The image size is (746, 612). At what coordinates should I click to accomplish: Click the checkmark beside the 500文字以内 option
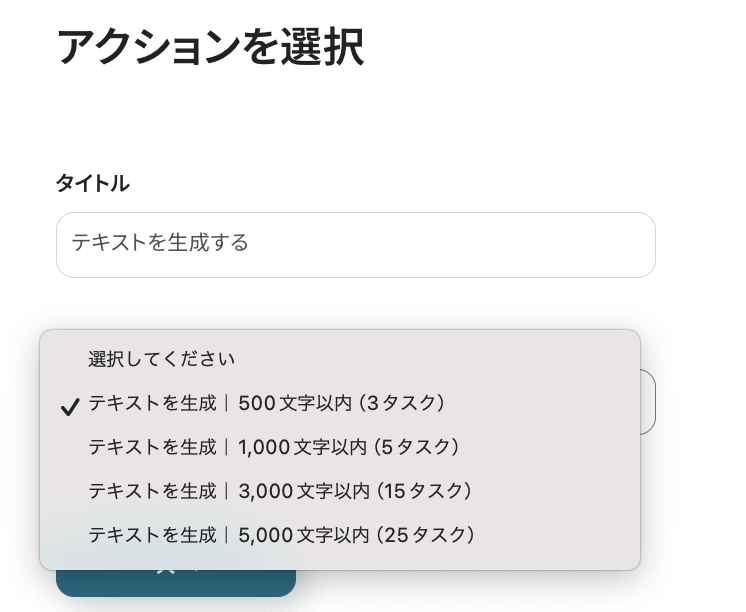(x=70, y=407)
